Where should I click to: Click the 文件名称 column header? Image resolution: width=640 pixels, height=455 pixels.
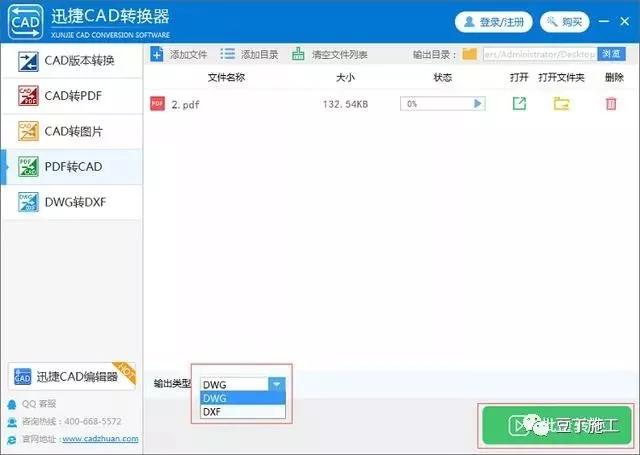point(226,78)
